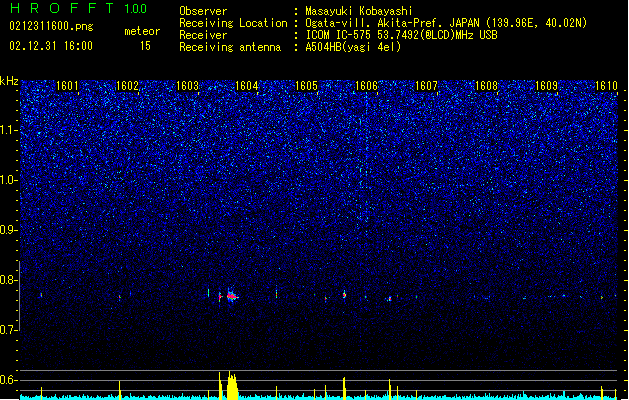Screen dimensions: 629x400
Task: Click the 'meteor' label
Action: point(142,31)
